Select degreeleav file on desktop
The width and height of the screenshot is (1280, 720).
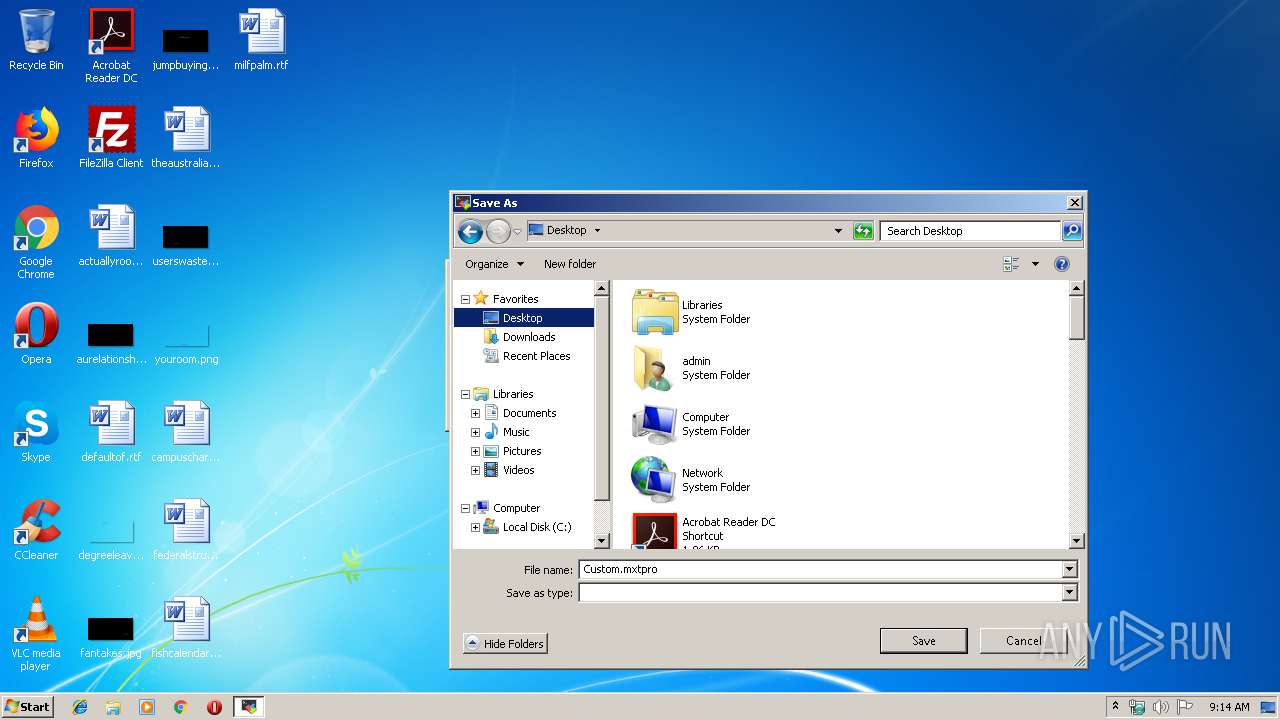click(111, 539)
